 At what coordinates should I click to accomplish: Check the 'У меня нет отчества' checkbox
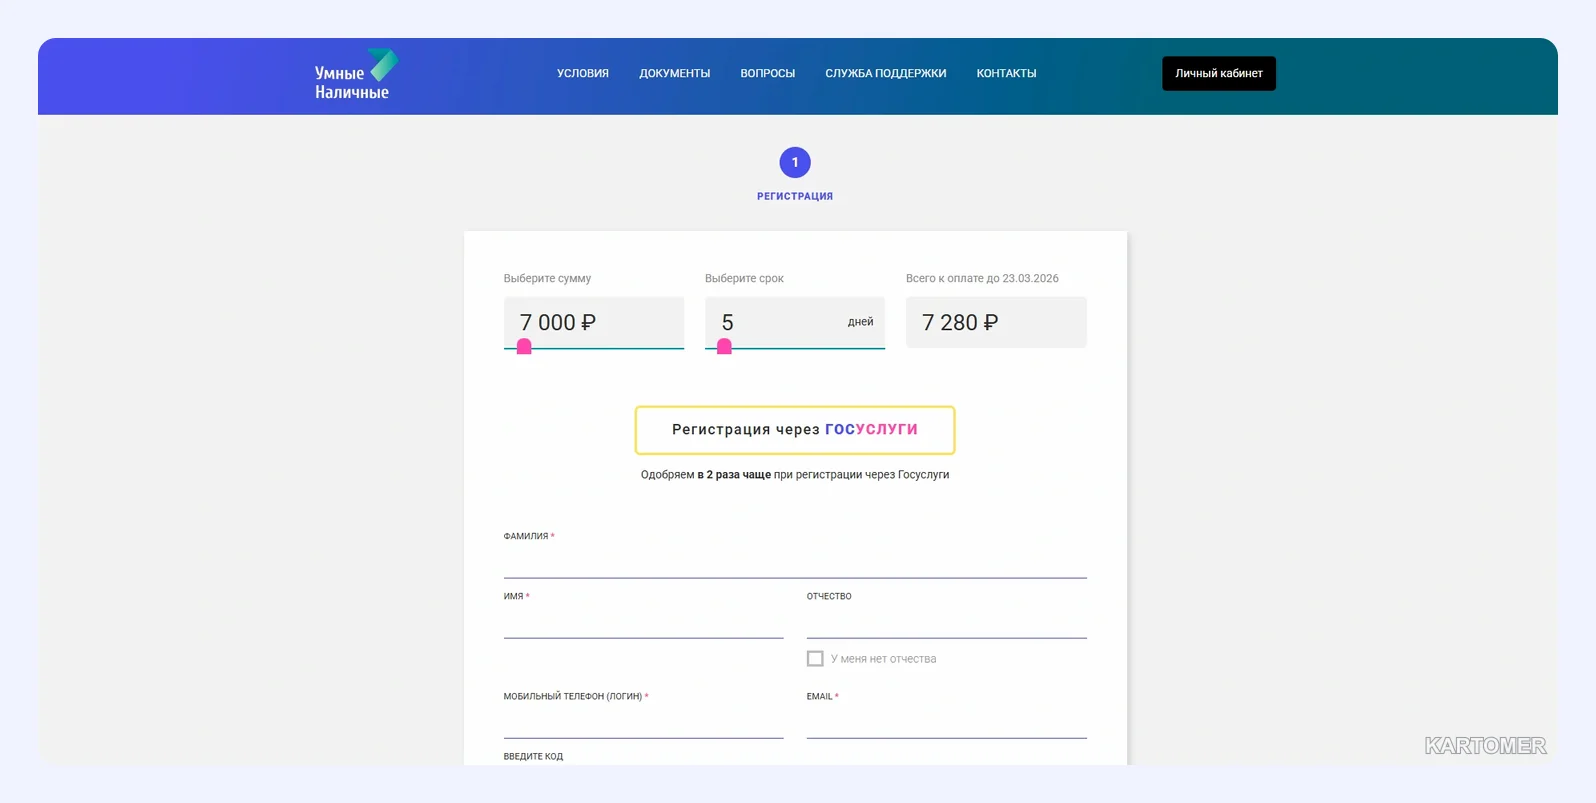click(815, 659)
